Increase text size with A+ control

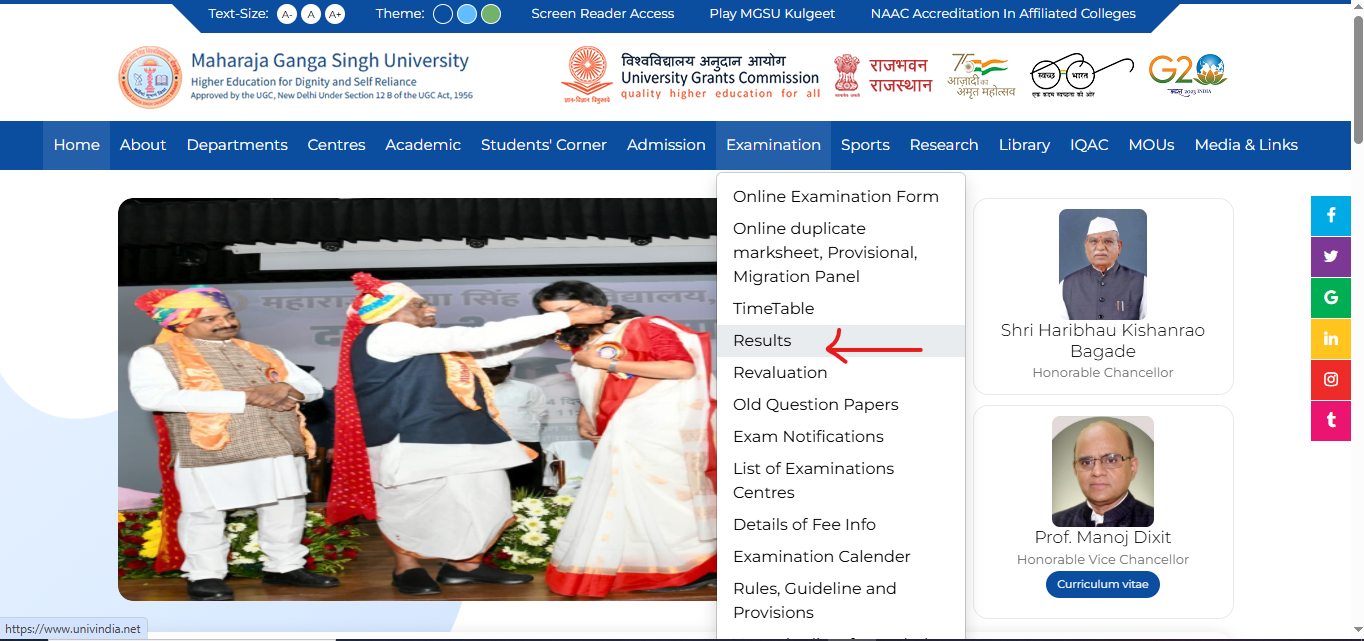pos(334,14)
